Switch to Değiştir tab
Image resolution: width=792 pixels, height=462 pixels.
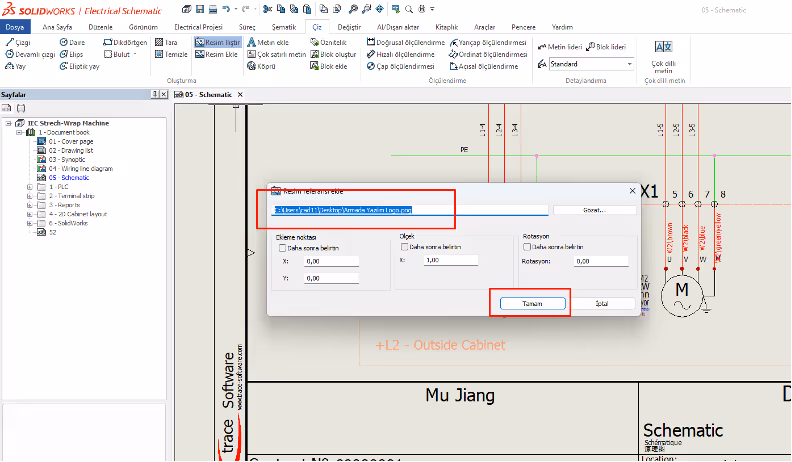click(x=349, y=27)
